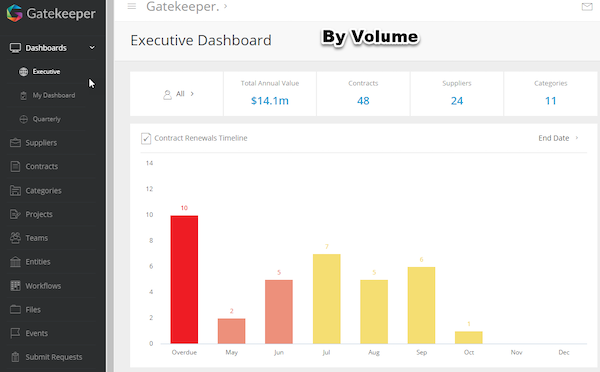Click the Dashboards monitor icon
600x372 pixels.
click(15, 48)
